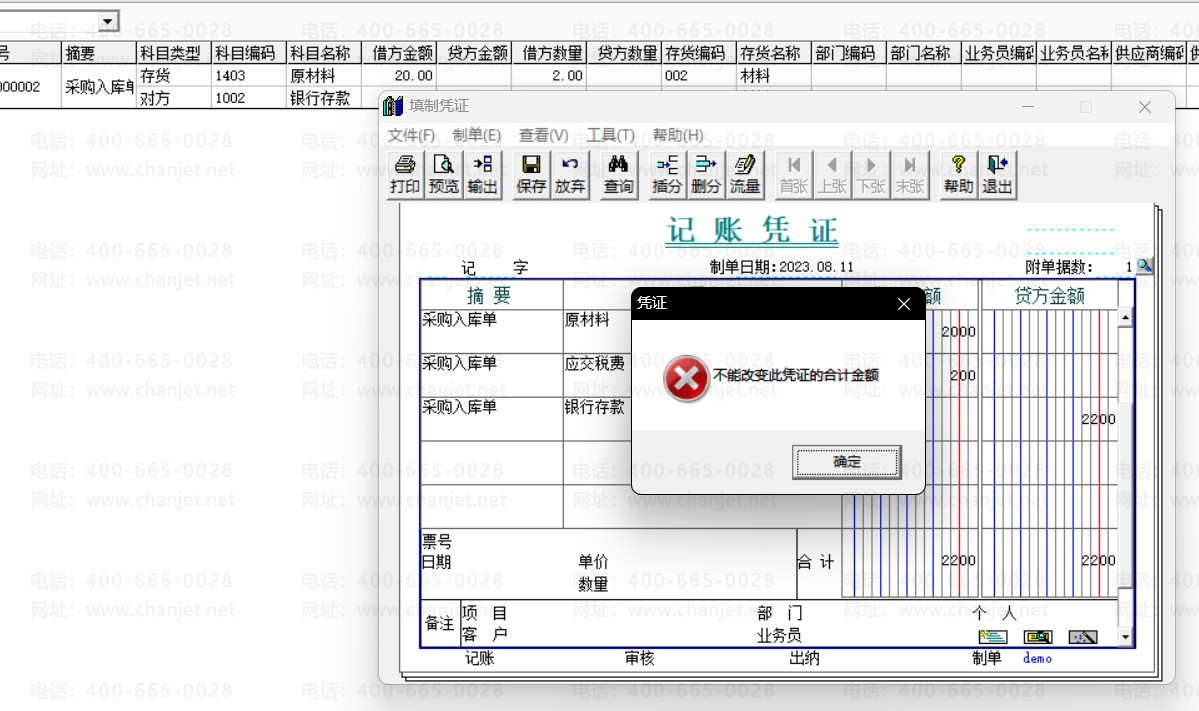Click the 贷方数量 column header

[623, 53]
